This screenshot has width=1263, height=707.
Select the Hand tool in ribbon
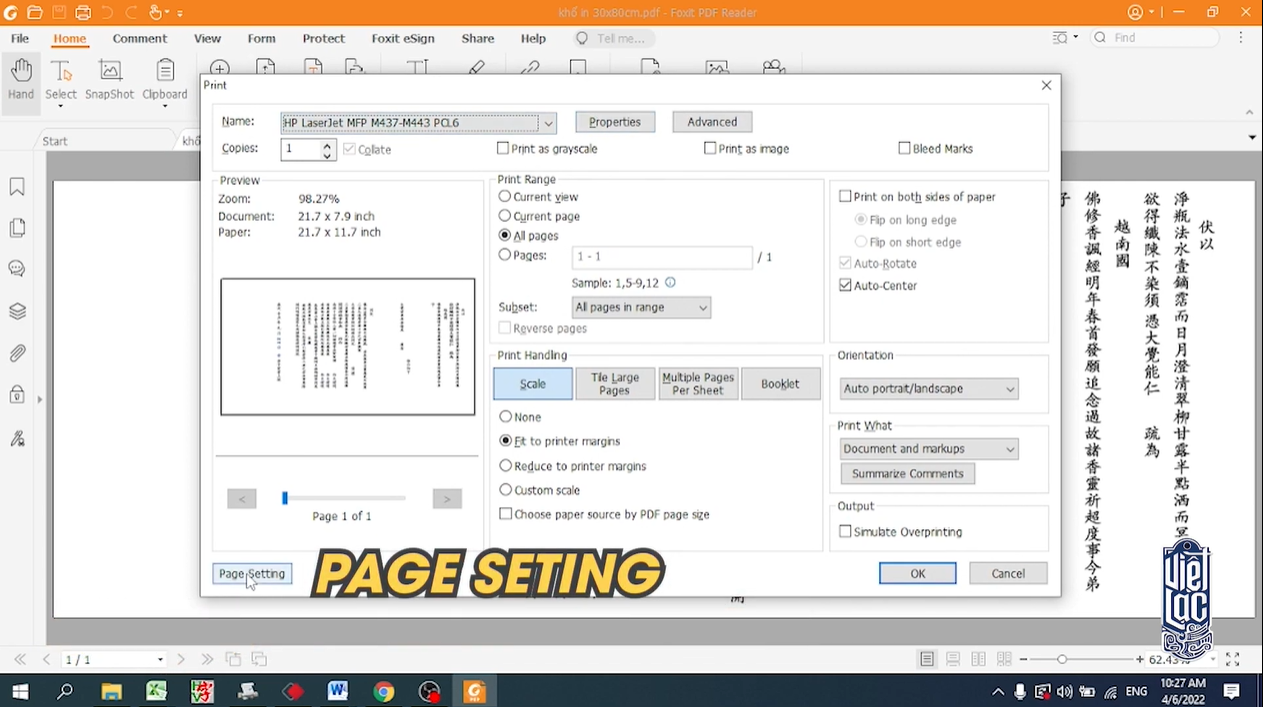[x=21, y=79]
